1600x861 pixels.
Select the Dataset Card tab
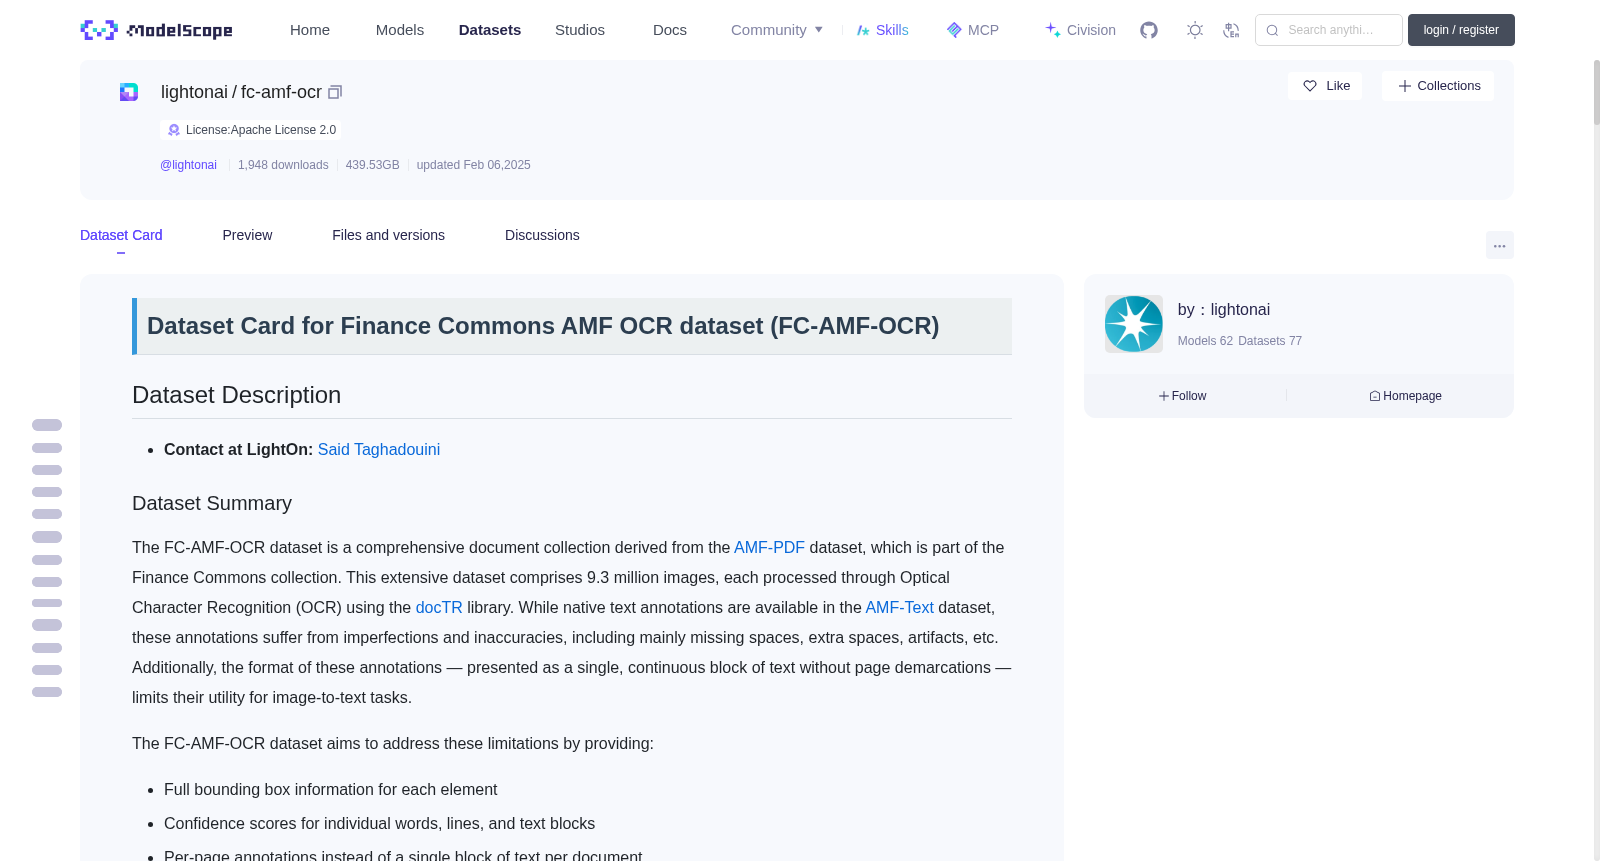tap(121, 235)
